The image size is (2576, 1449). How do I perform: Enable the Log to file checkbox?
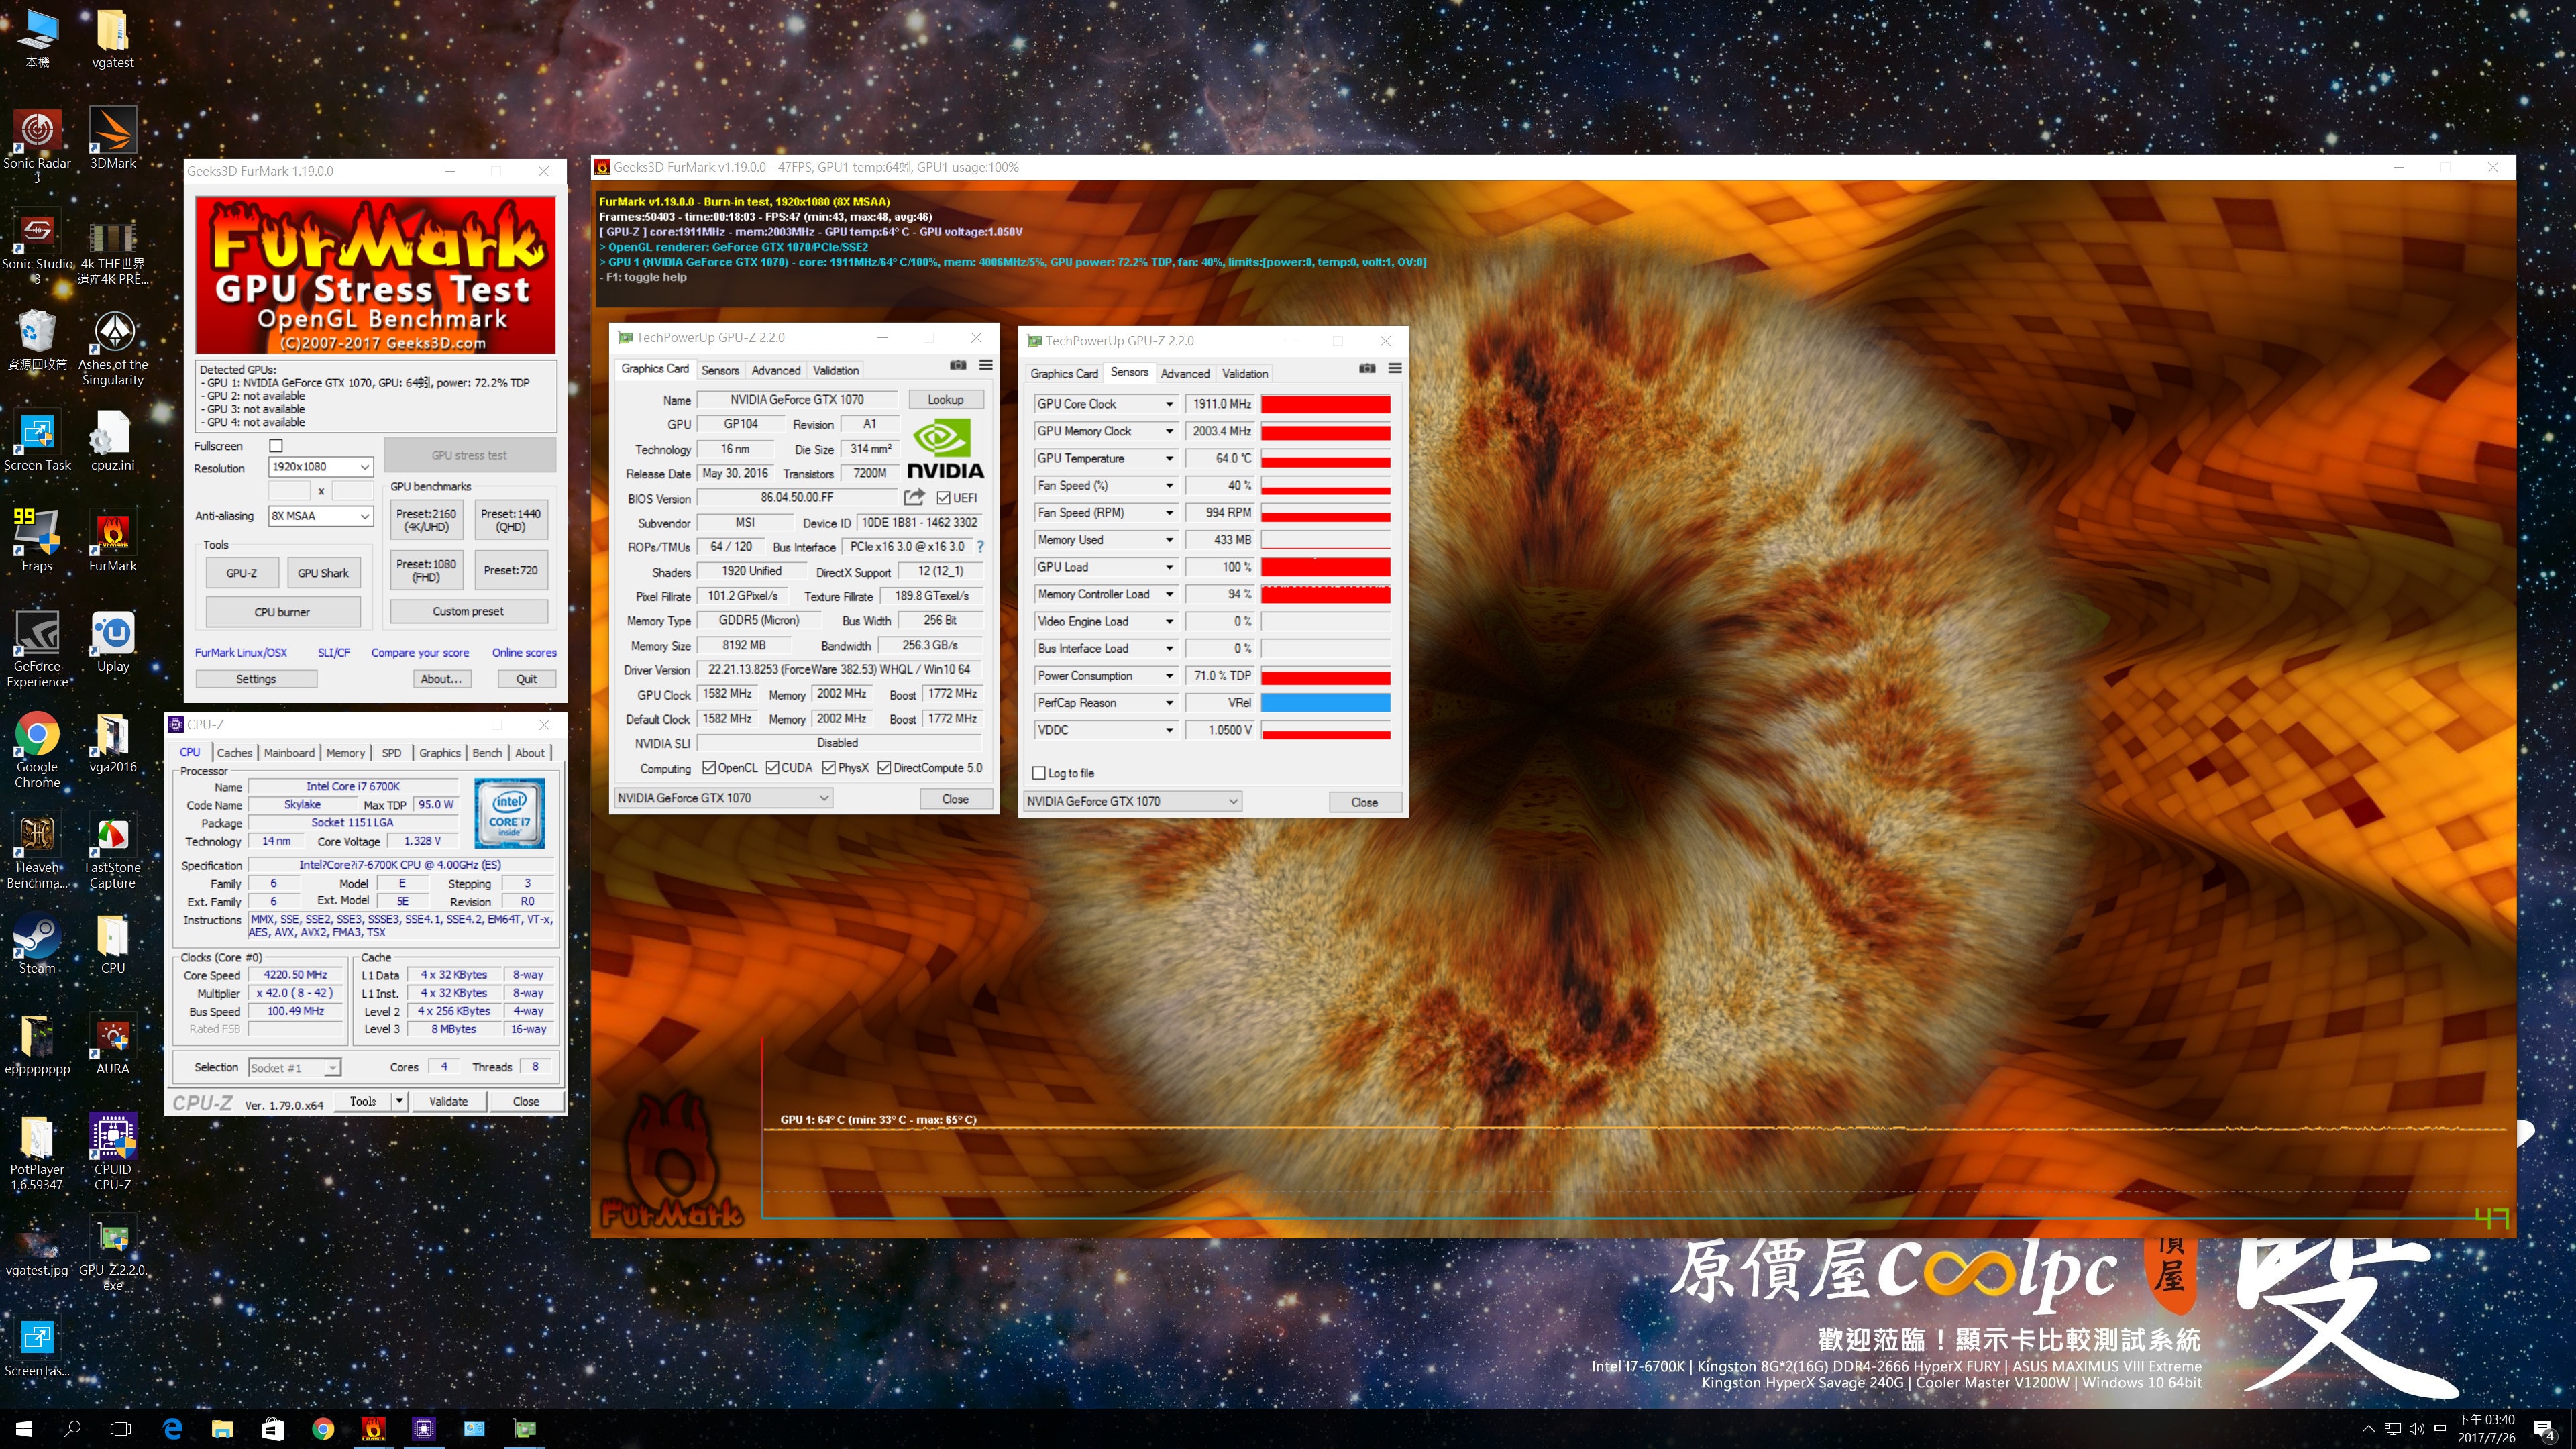click(x=1039, y=773)
